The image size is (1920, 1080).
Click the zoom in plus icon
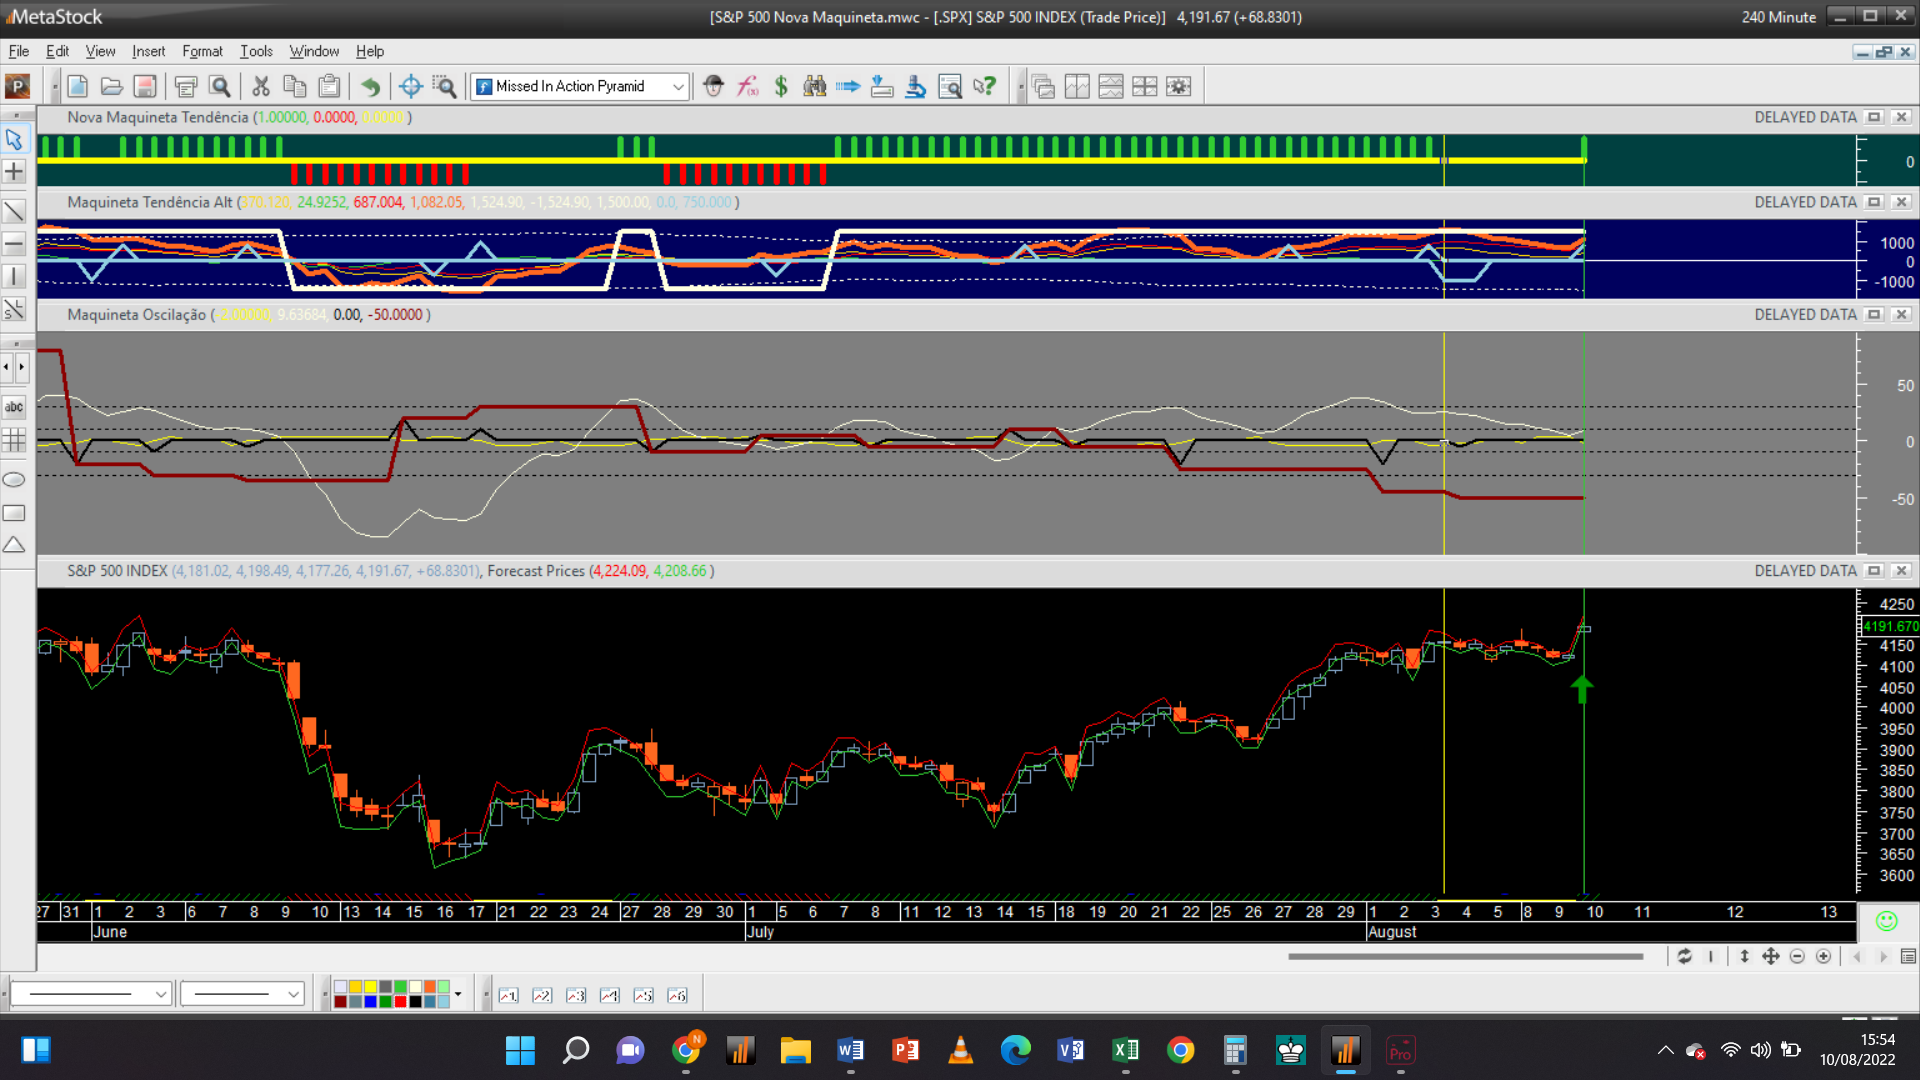click(1823, 957)
